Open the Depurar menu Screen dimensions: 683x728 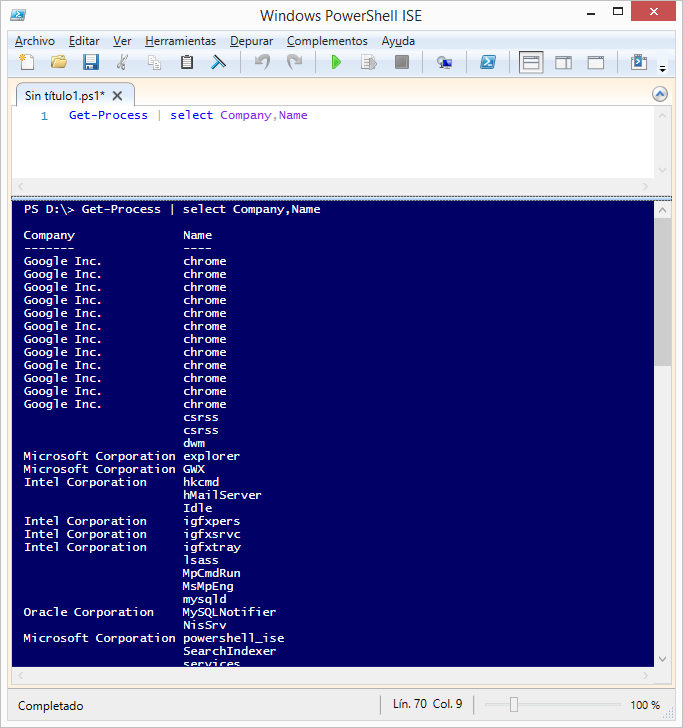point(252,41)
